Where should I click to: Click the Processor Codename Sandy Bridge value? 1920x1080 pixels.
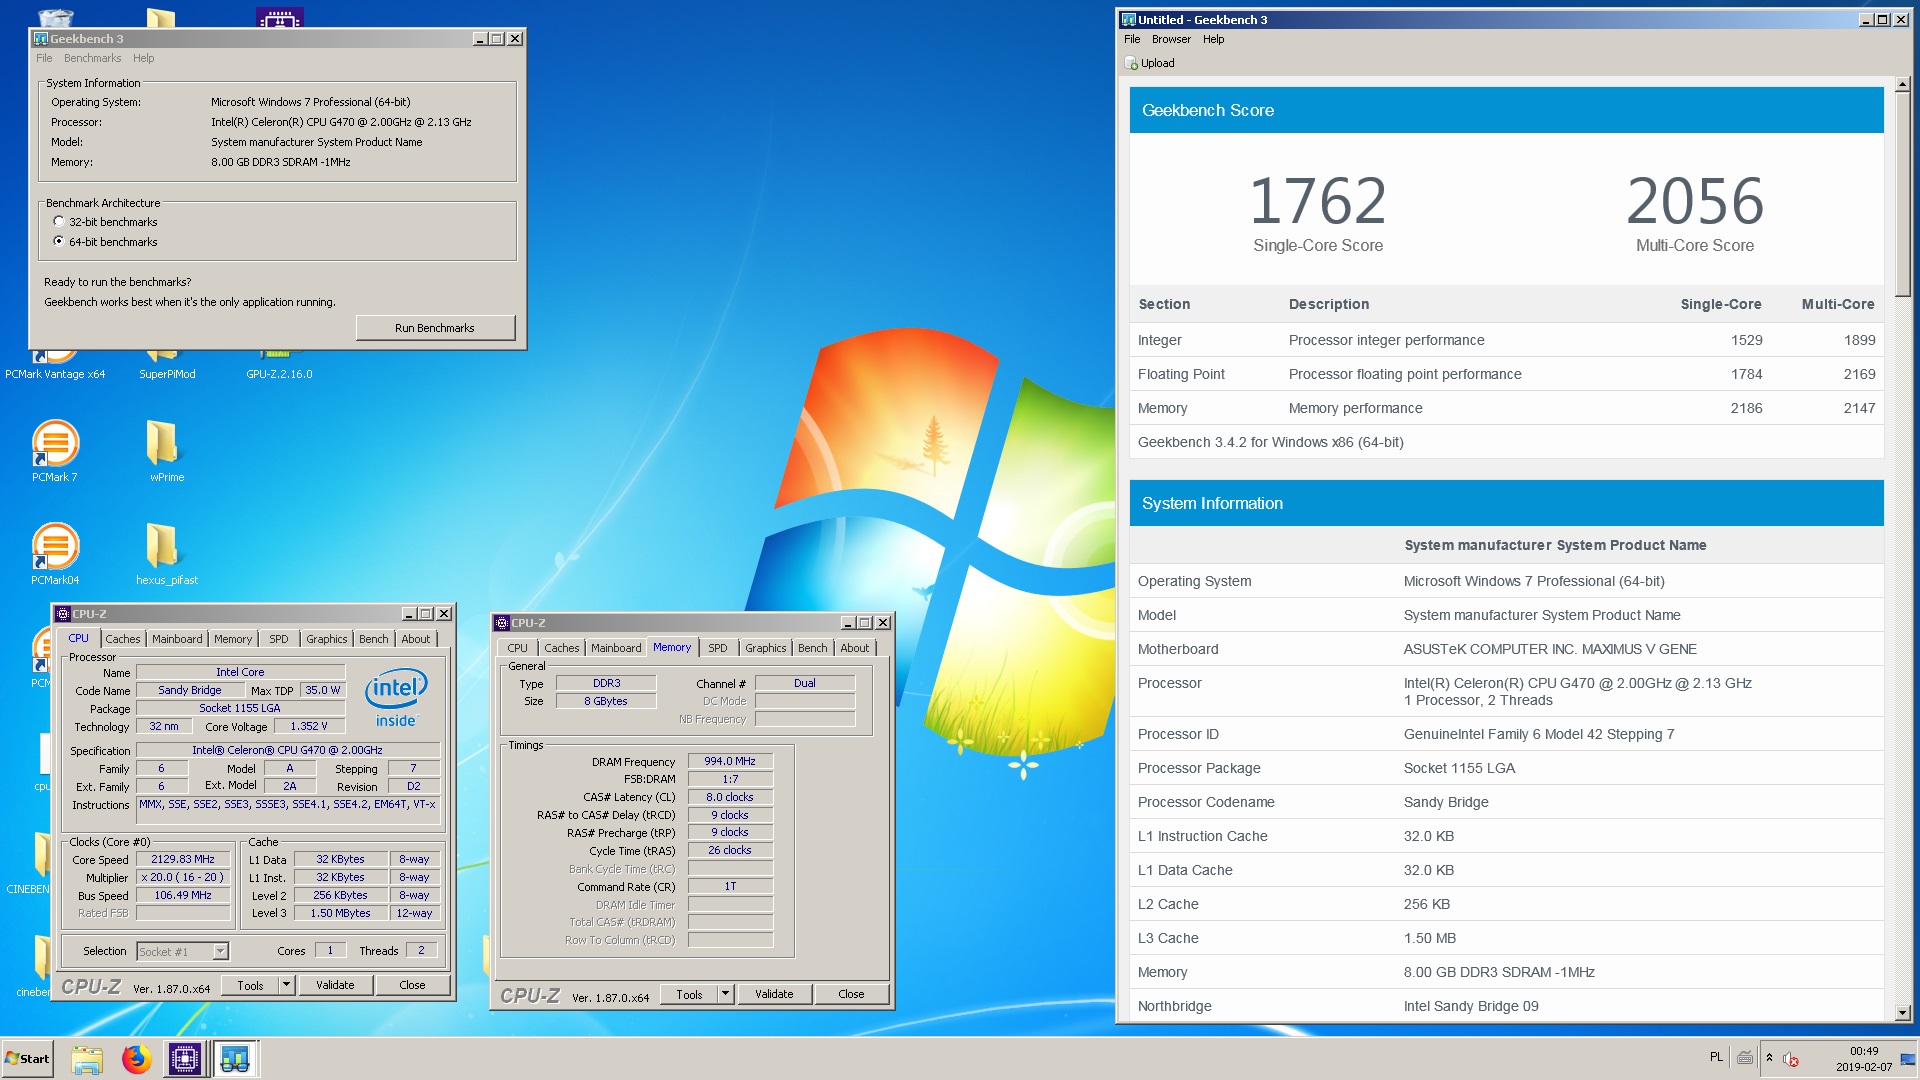click(x=1445, y=802)
